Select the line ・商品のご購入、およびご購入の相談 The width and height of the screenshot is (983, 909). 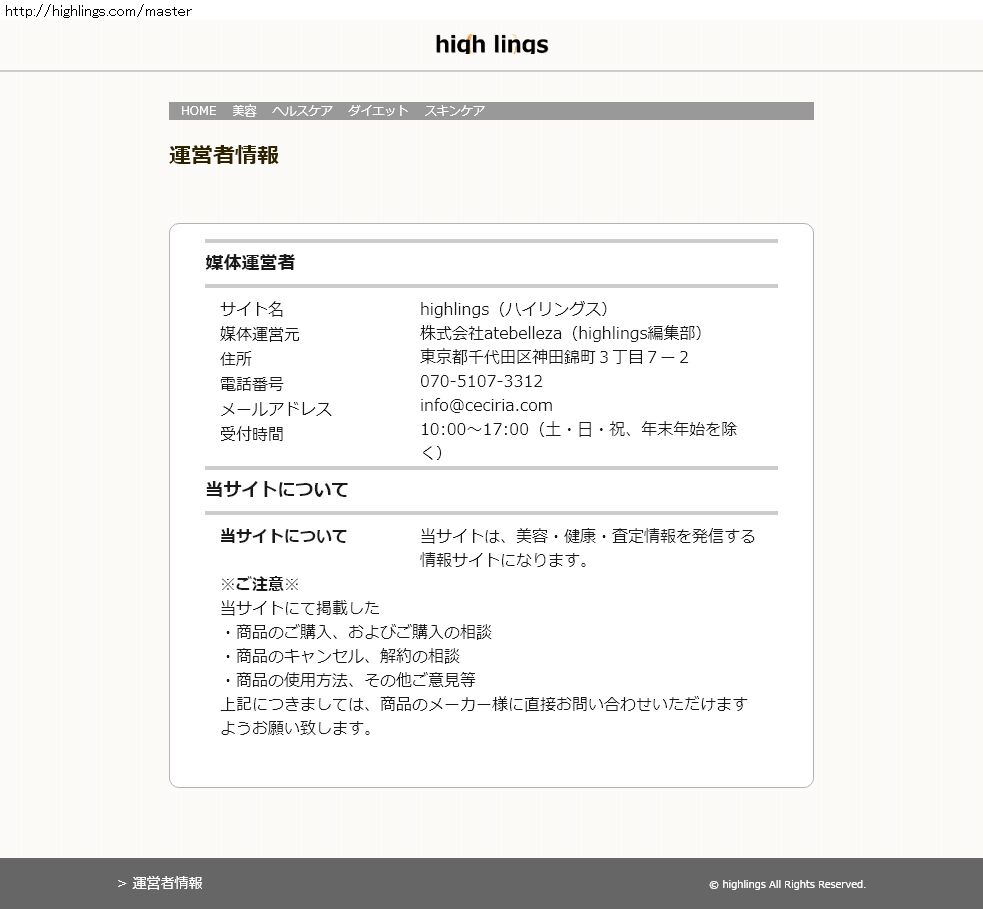[356, 632]
